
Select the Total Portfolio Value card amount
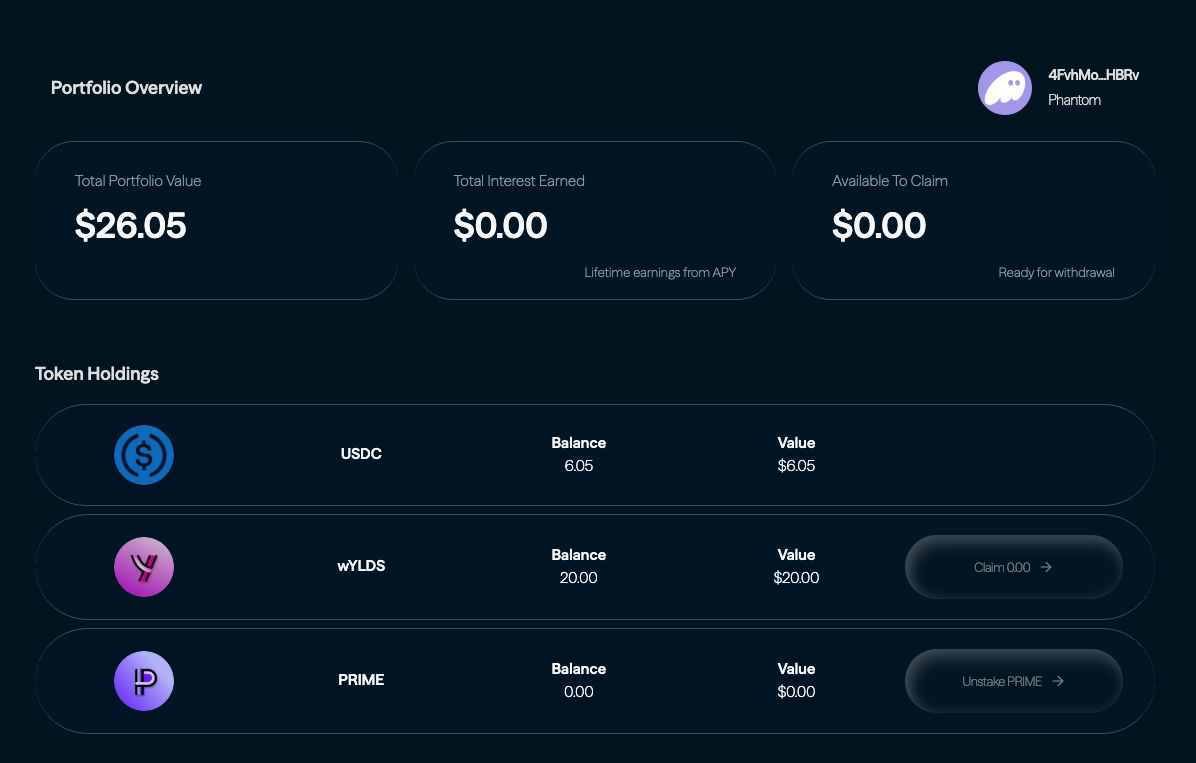pyautogui.click(x=131, y=225)
